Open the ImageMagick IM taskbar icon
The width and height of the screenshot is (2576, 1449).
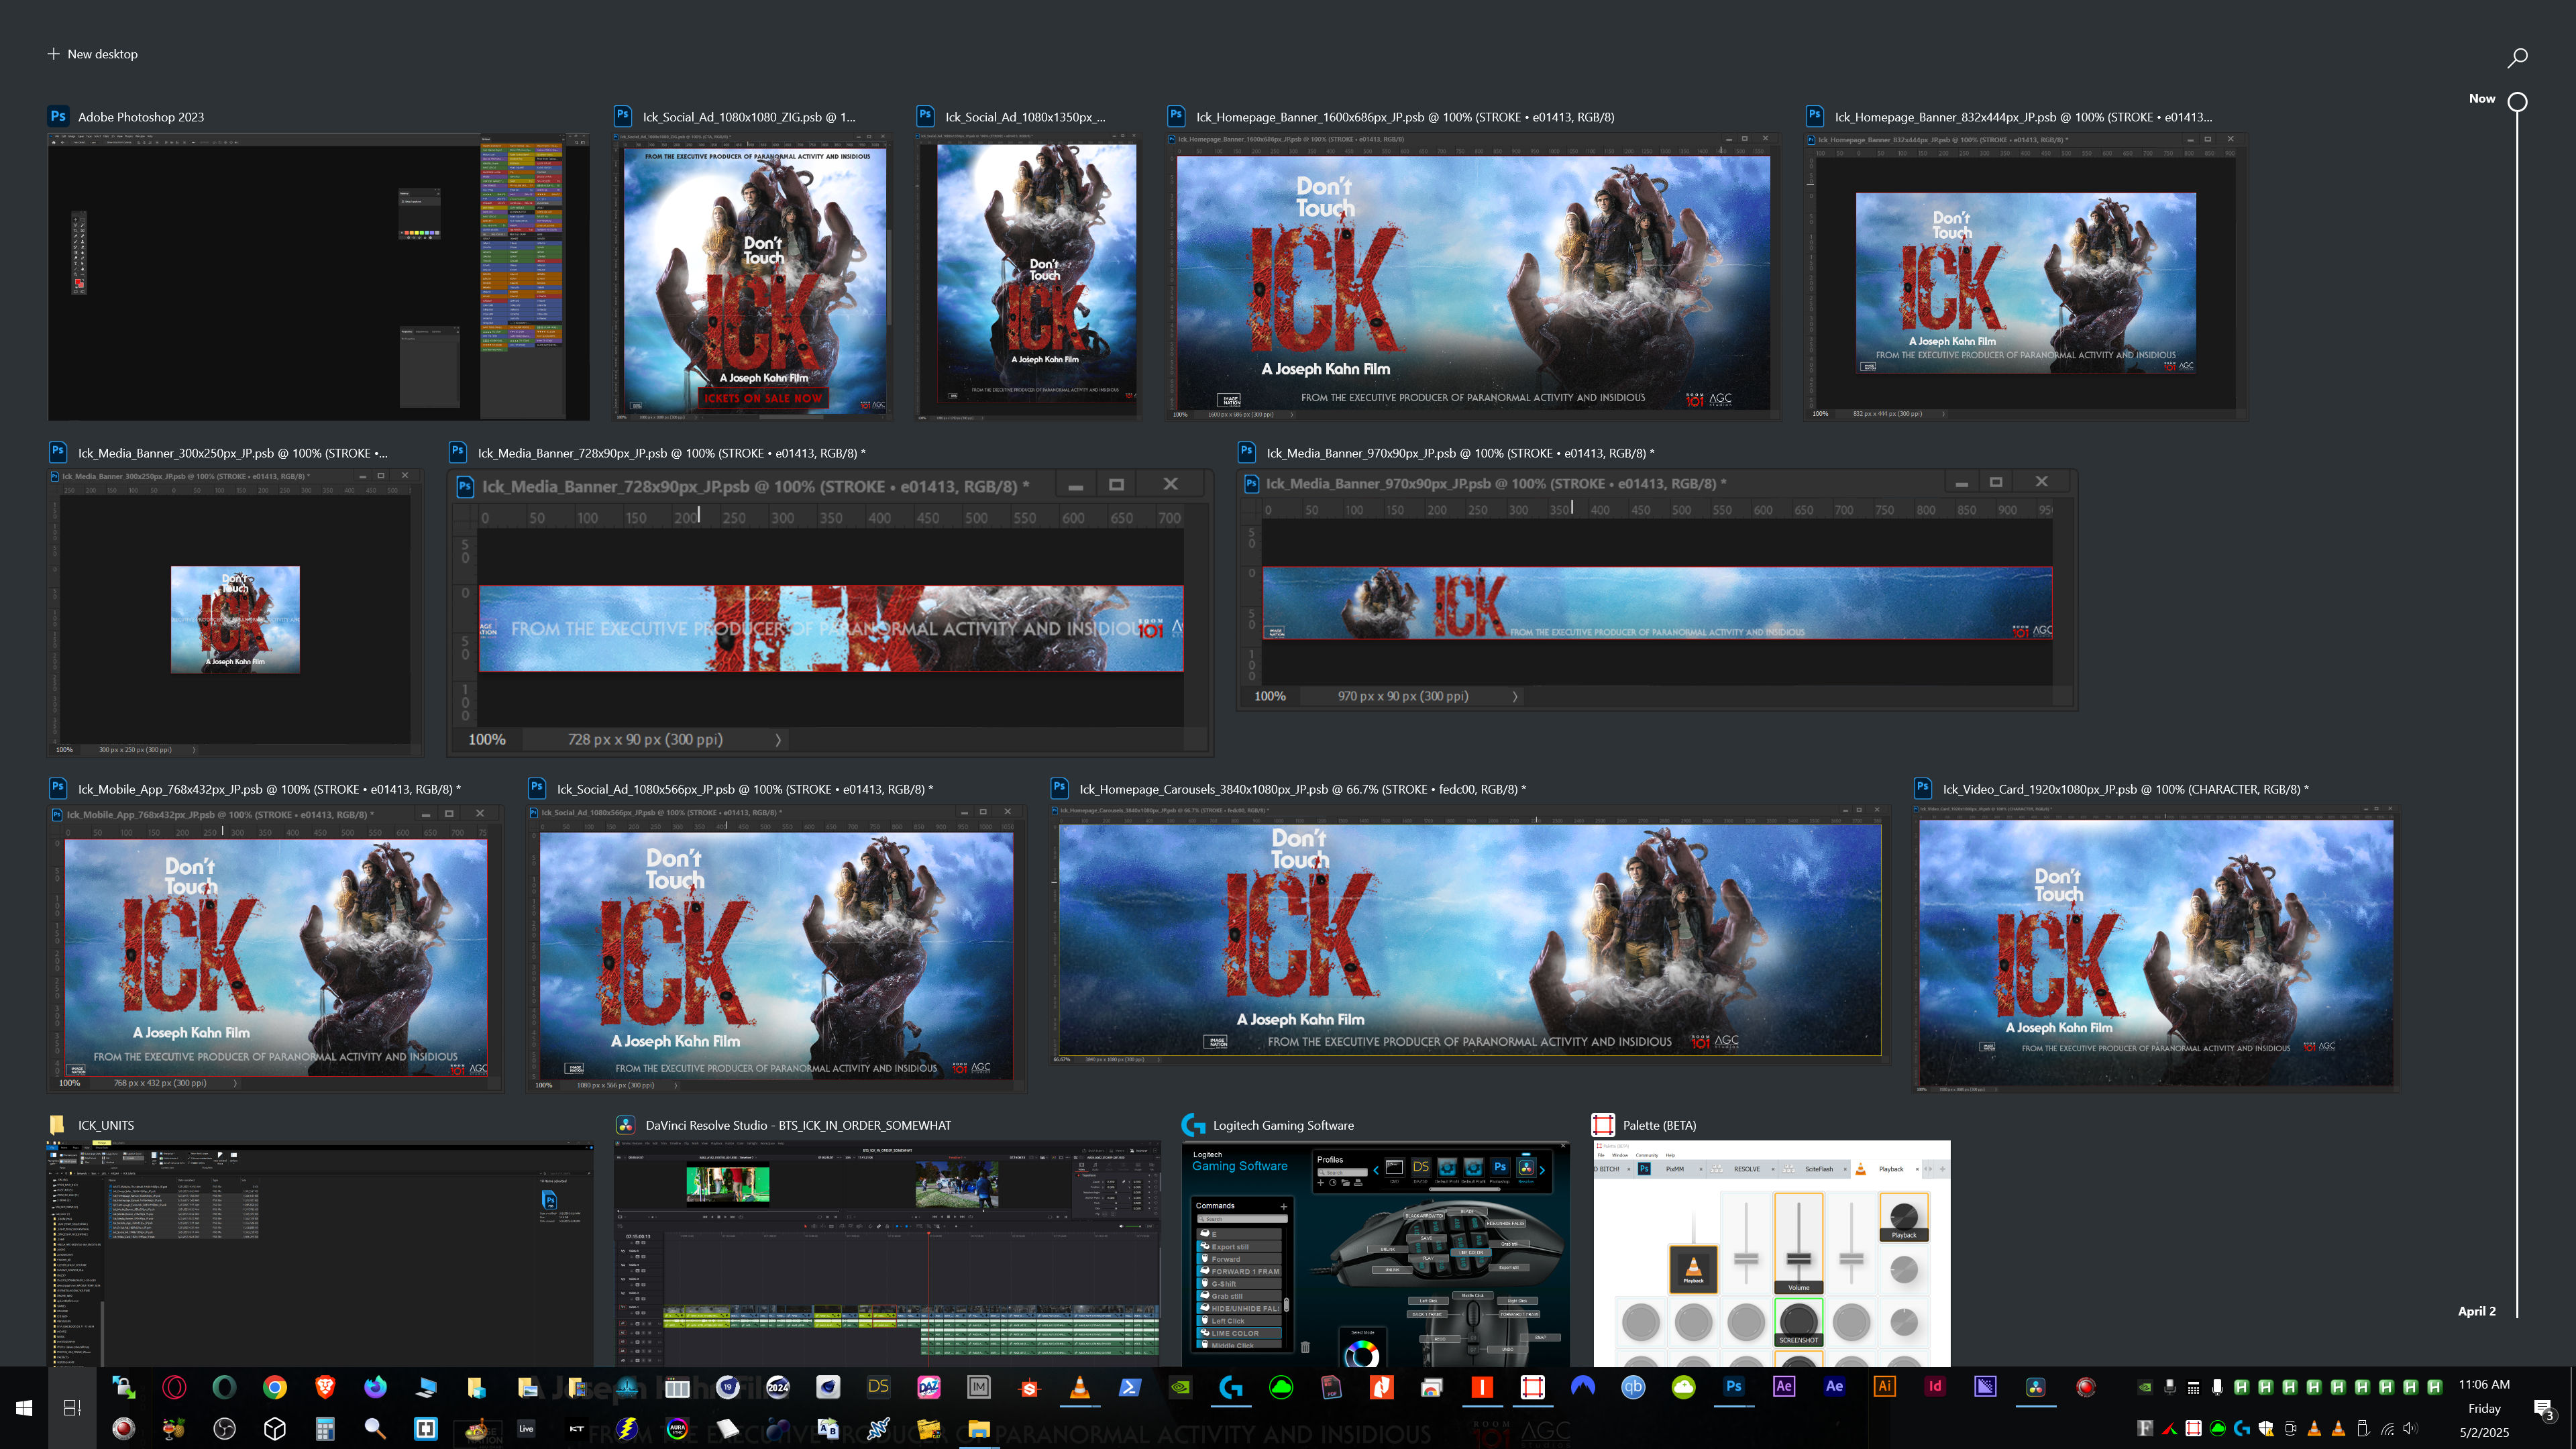[x=978, y=1386]
